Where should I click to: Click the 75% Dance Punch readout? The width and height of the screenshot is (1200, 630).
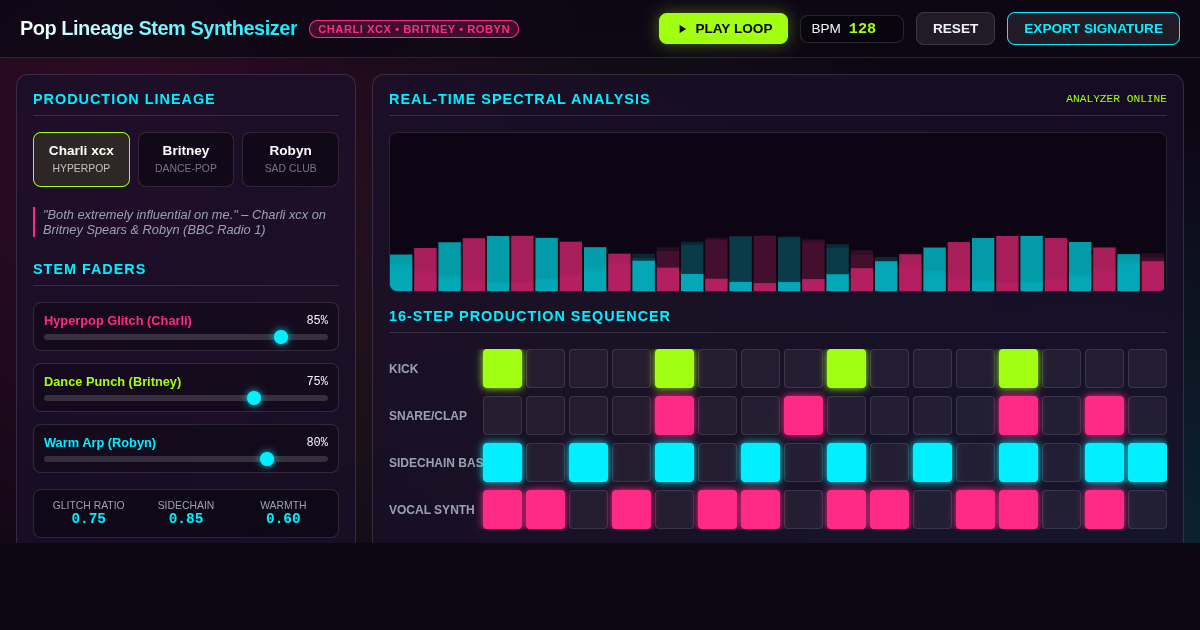pos(317,381)
